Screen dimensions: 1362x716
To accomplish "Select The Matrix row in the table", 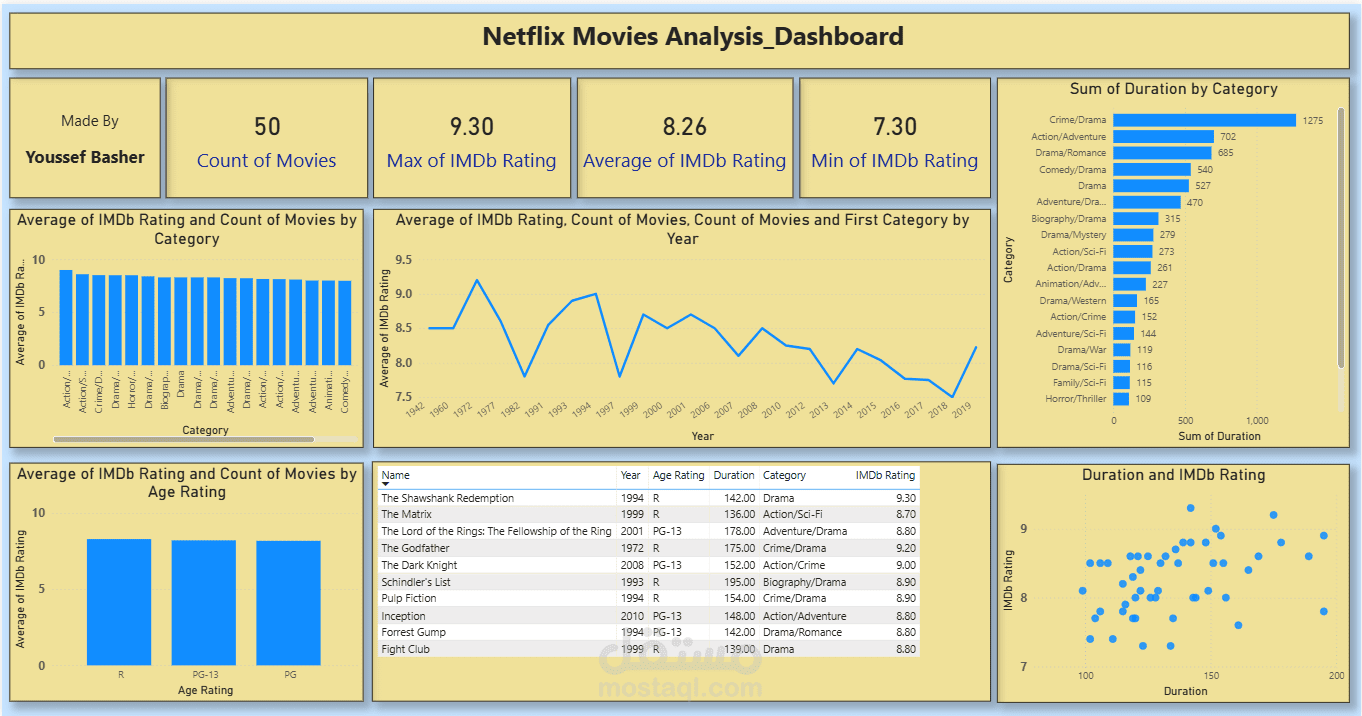I will click(648, 514).
